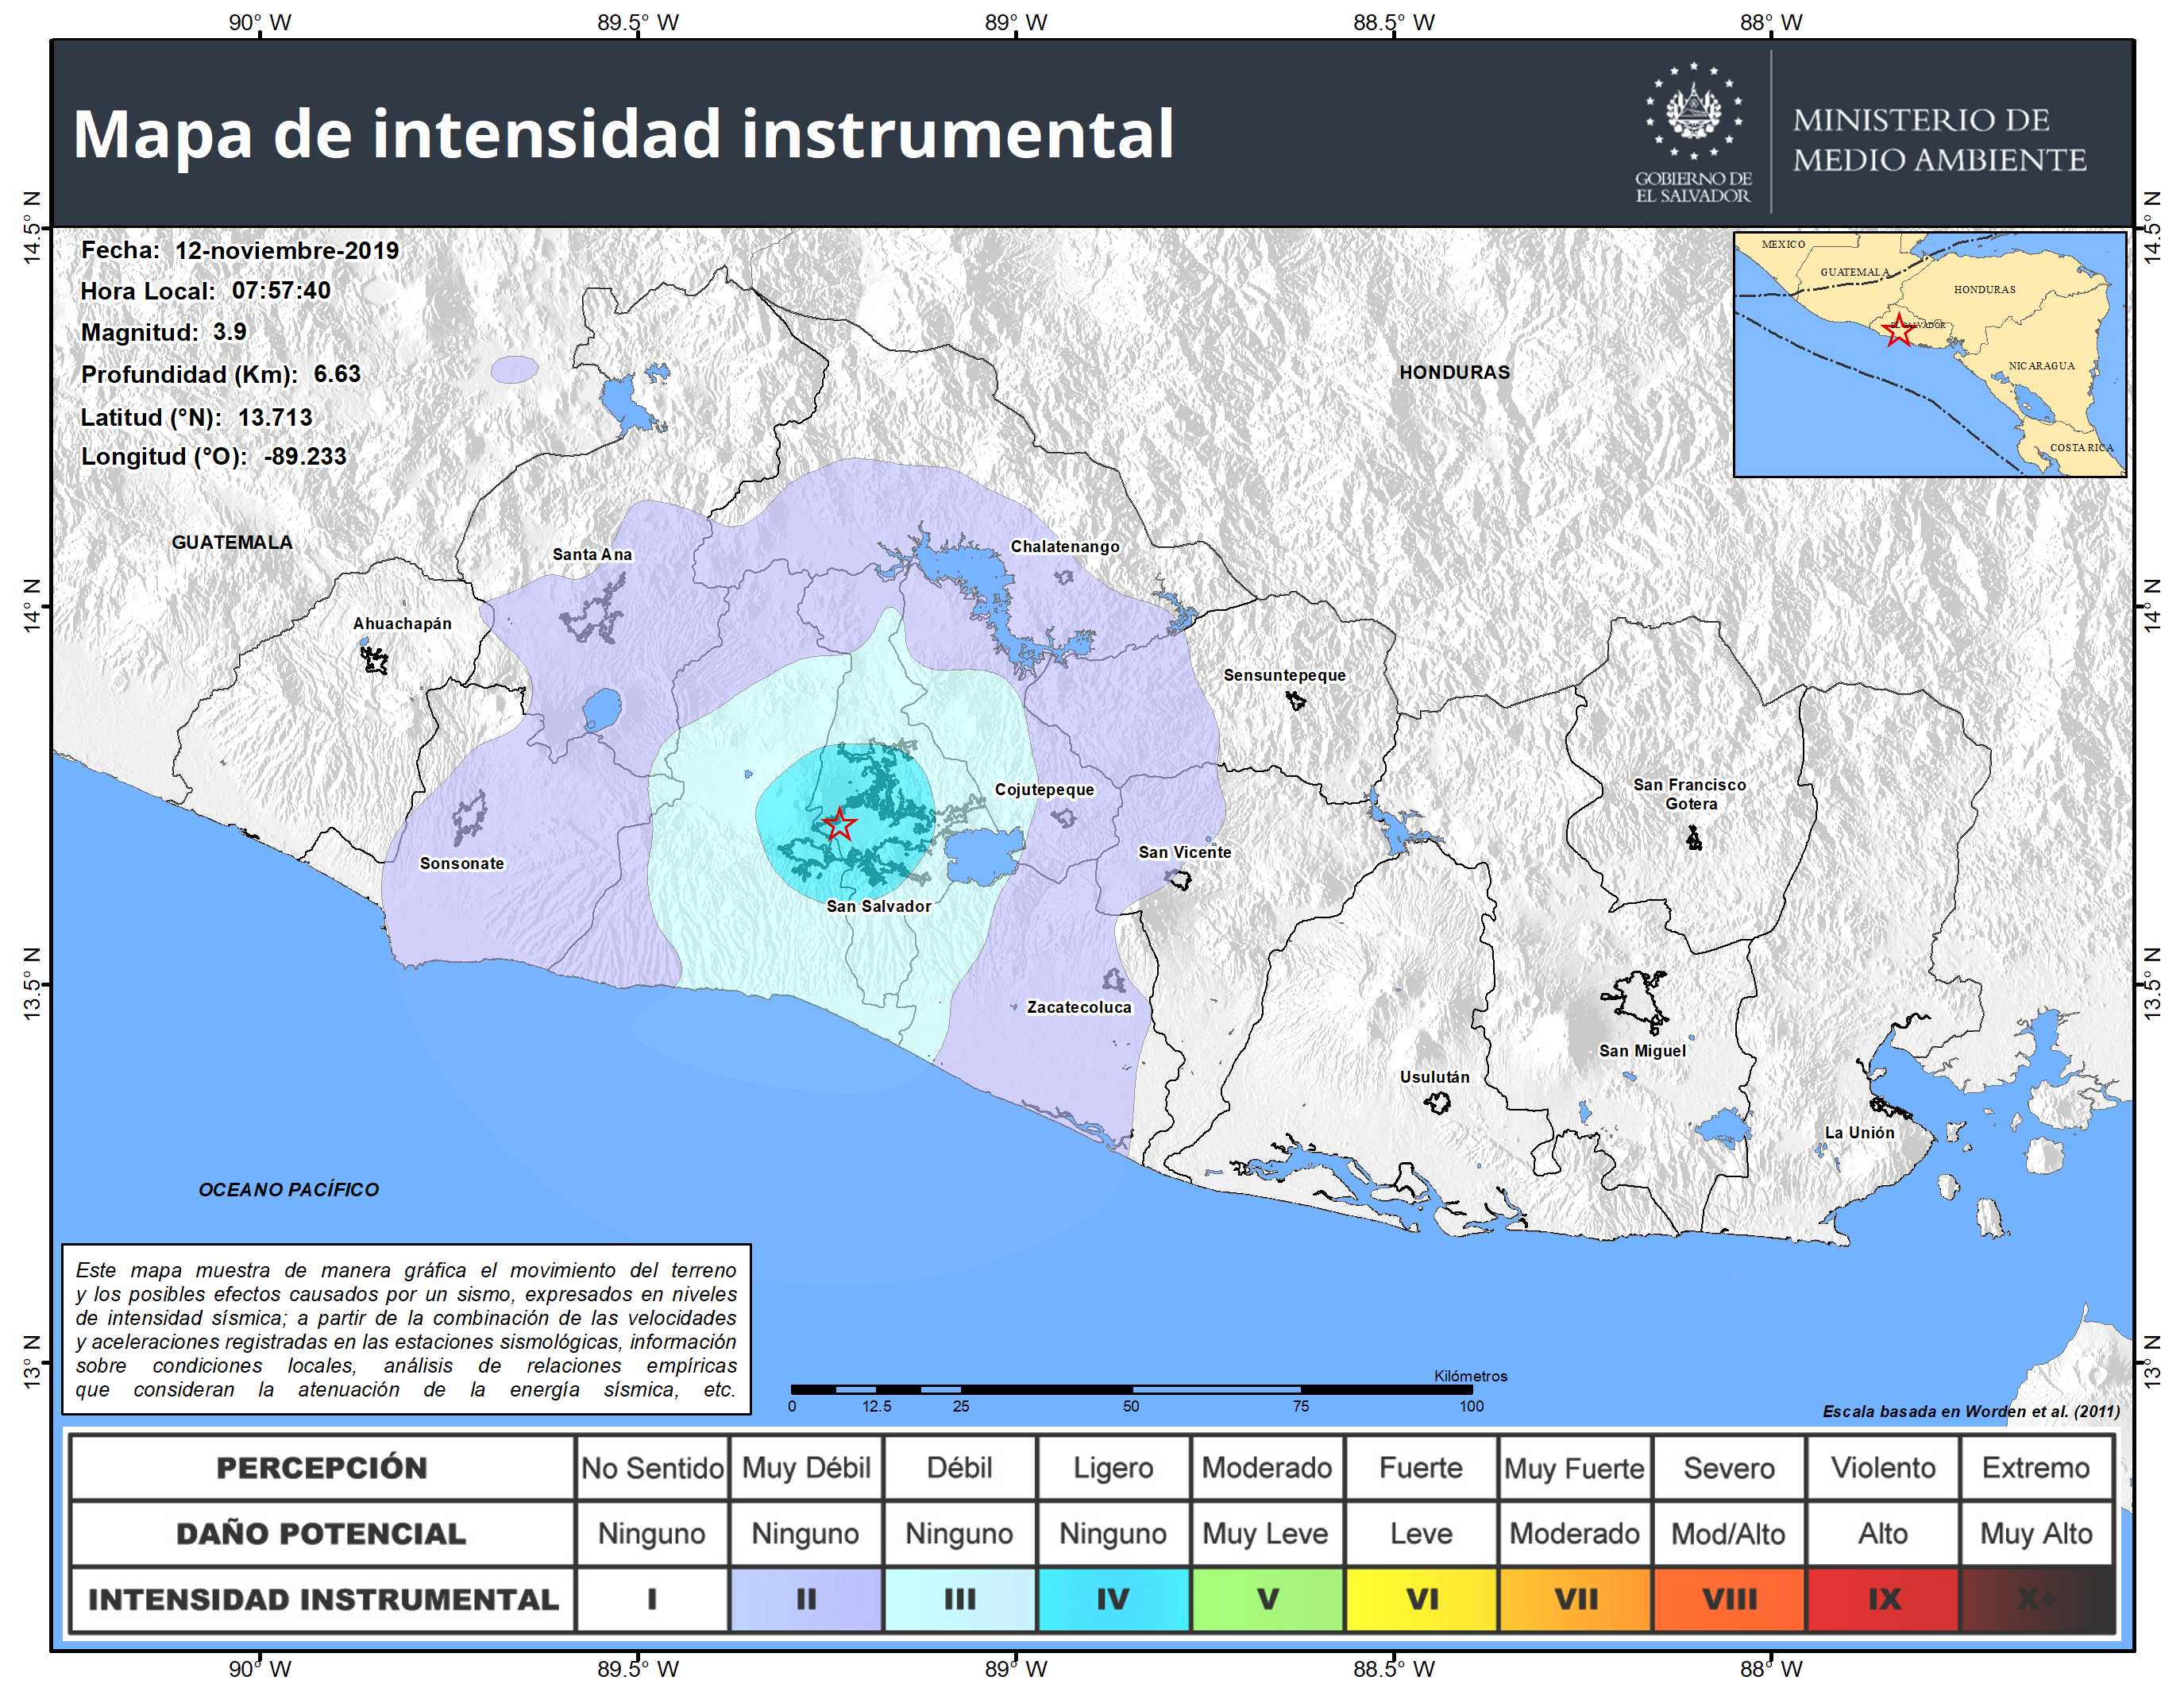Click the 'Santa Ana' city label
This screenshot has width=2184, height=1688.
tap(592, 554)
